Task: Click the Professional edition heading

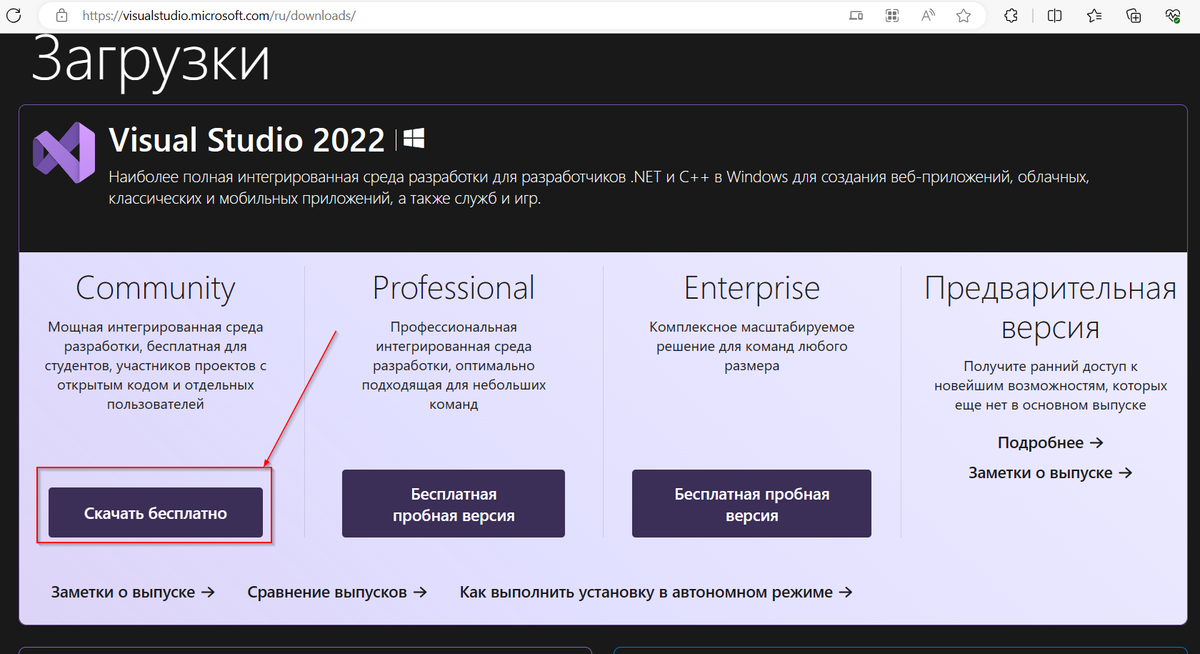Action: (x=453, y=287)
